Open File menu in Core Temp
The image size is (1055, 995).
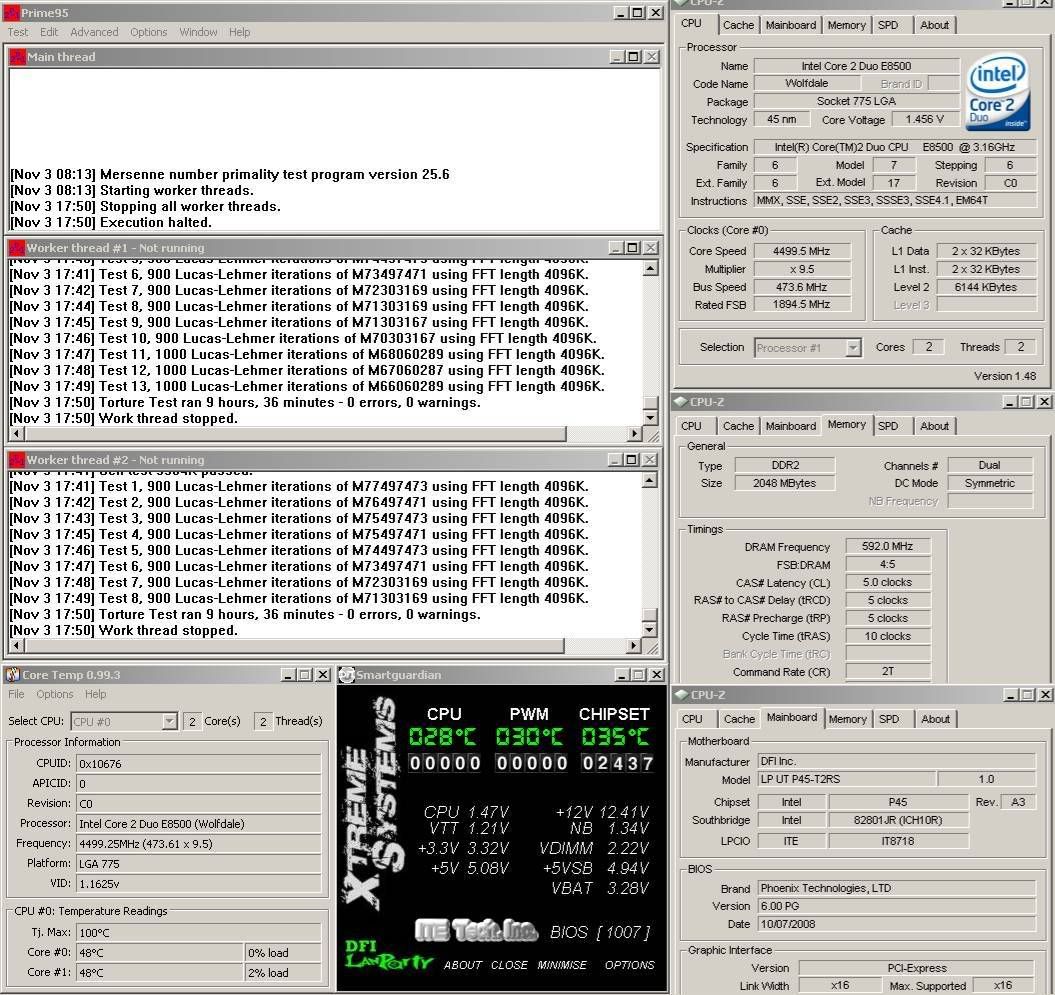point(16,694)
